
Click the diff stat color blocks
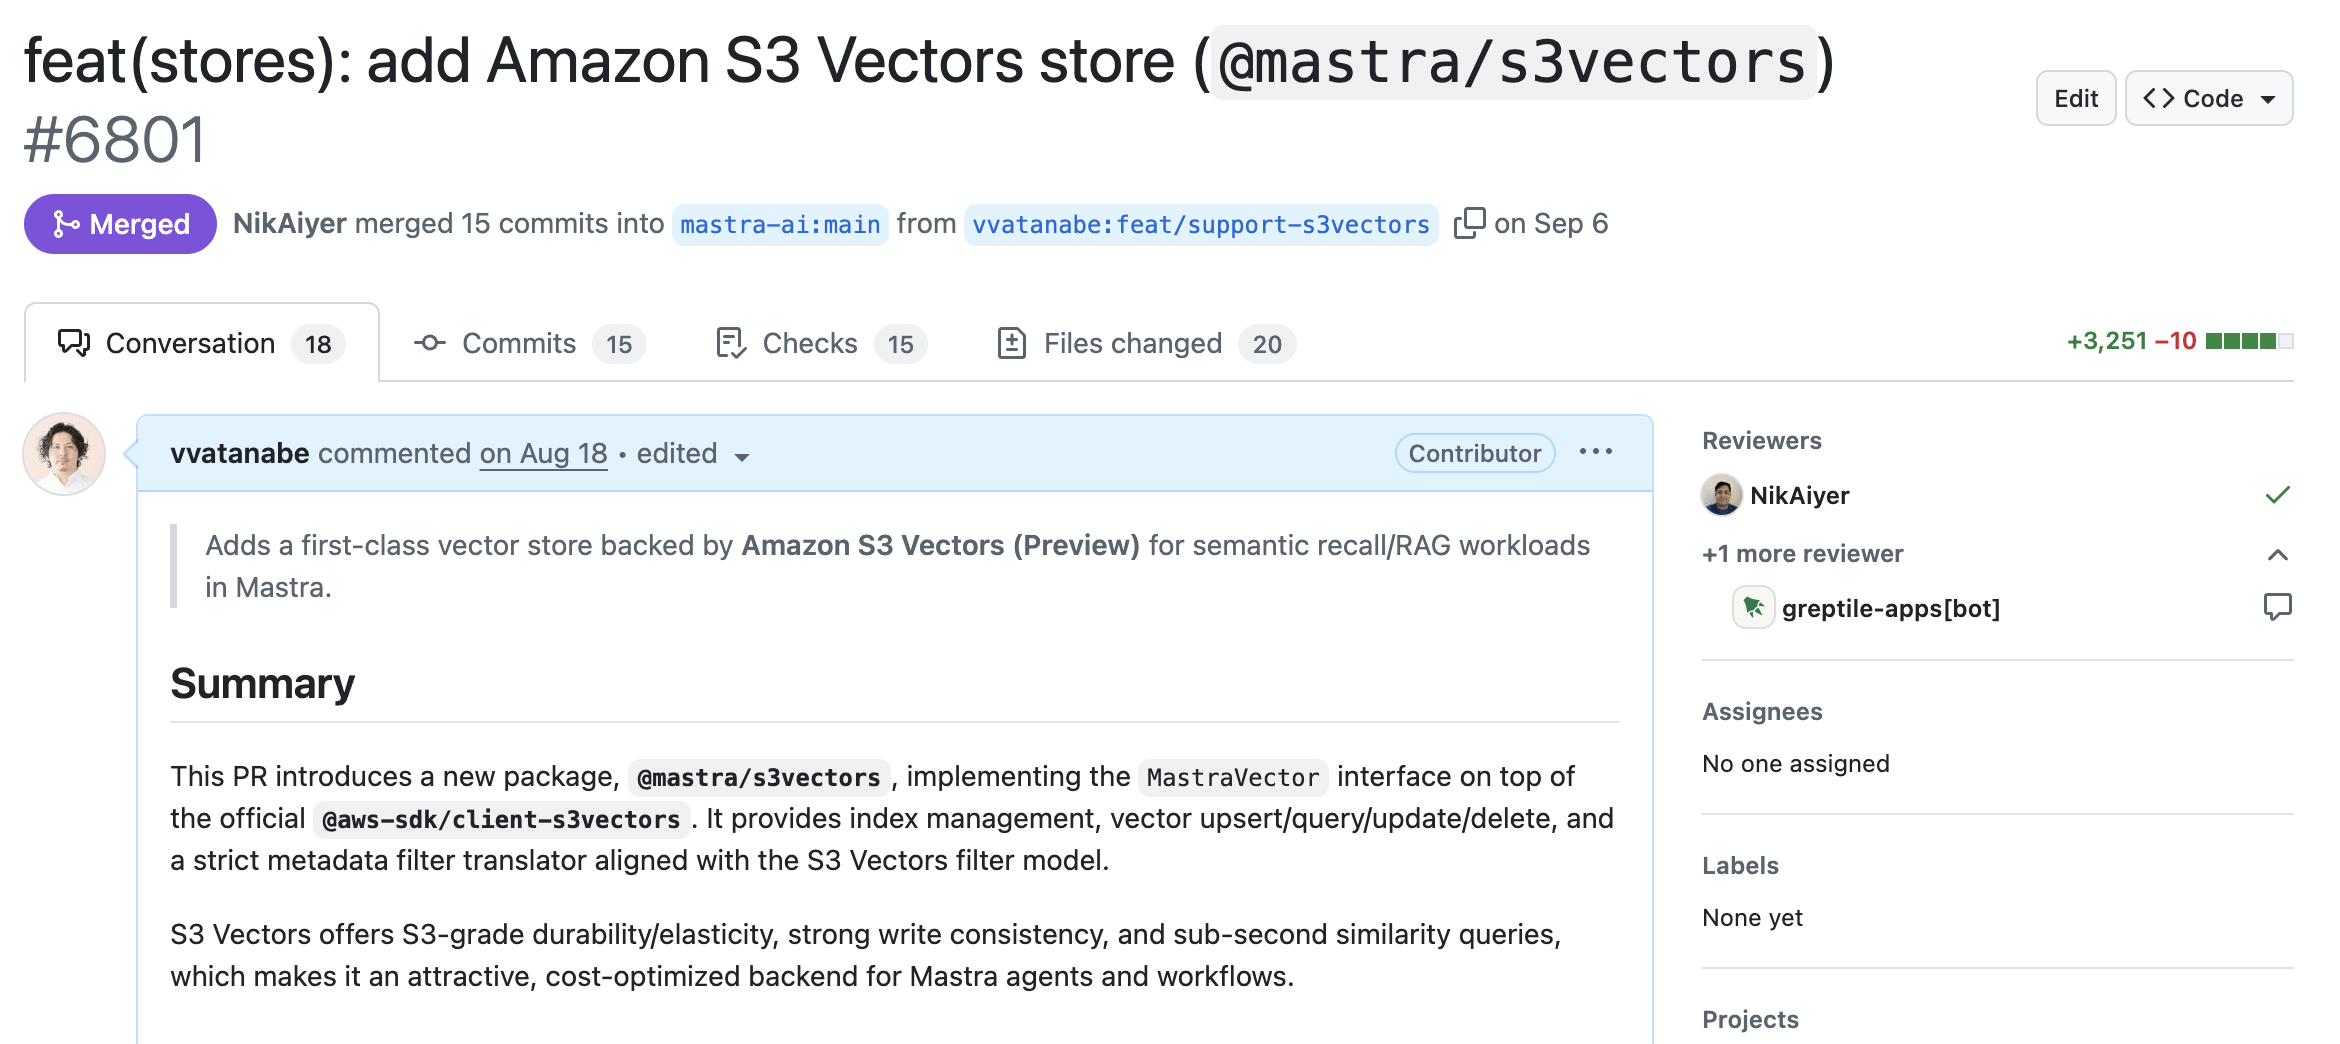(x=2249, y=342)
